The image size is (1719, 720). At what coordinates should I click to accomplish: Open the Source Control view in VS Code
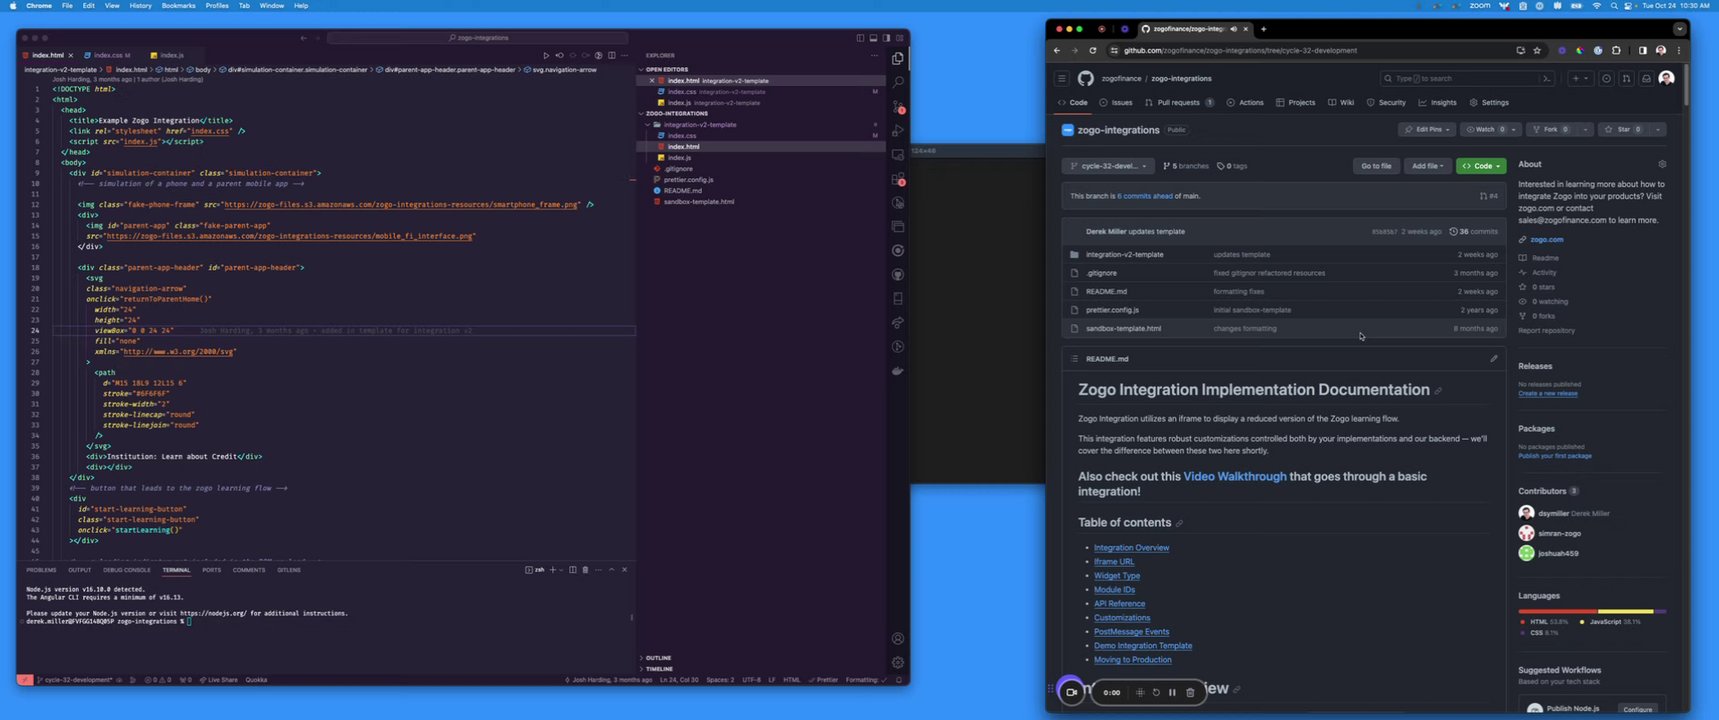coord(898,106)
